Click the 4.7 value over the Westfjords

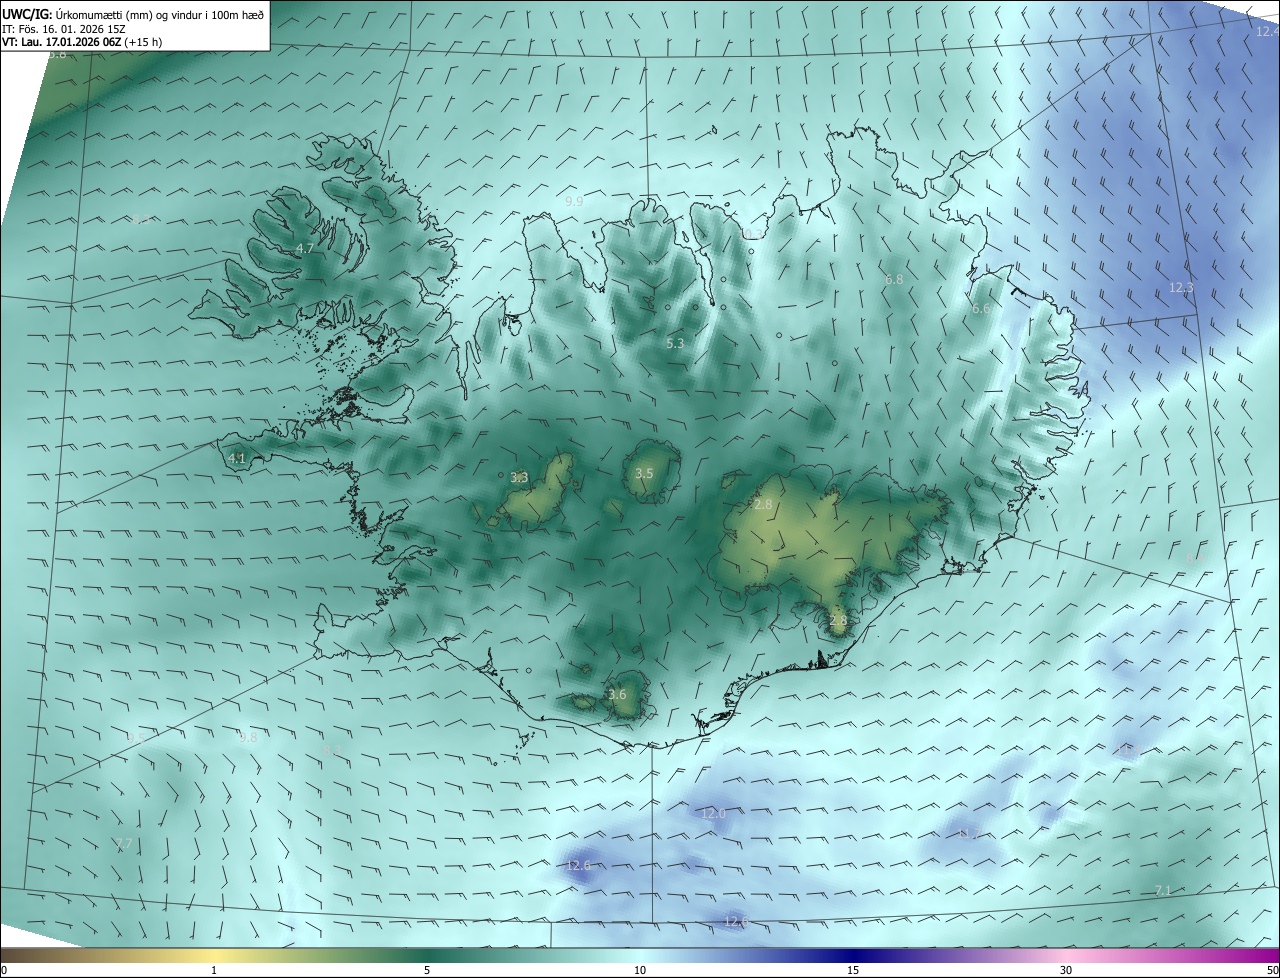pos(305,248)
